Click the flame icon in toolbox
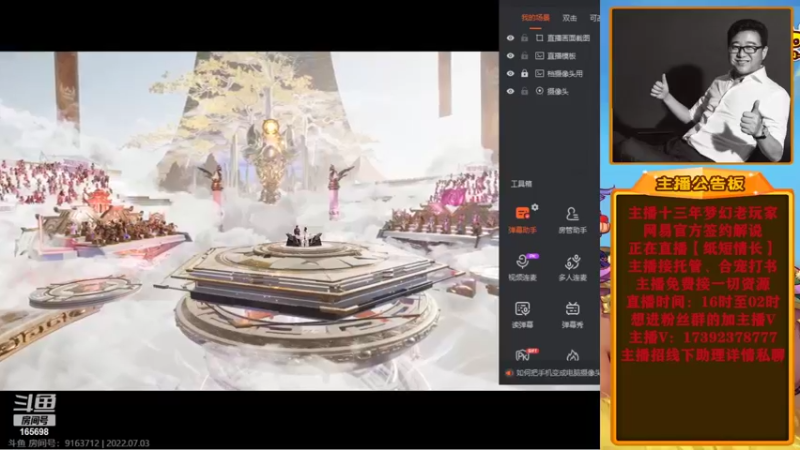 click(x=572, y=355)
